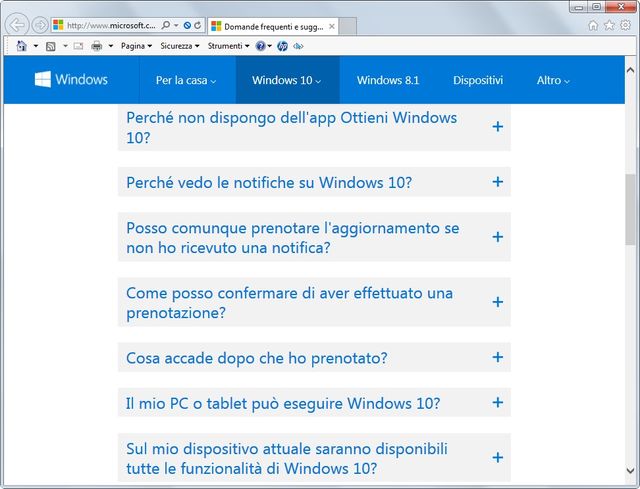640x489 pixels.
Task: Open Favorites with the star icon
Action: [609, 26]
